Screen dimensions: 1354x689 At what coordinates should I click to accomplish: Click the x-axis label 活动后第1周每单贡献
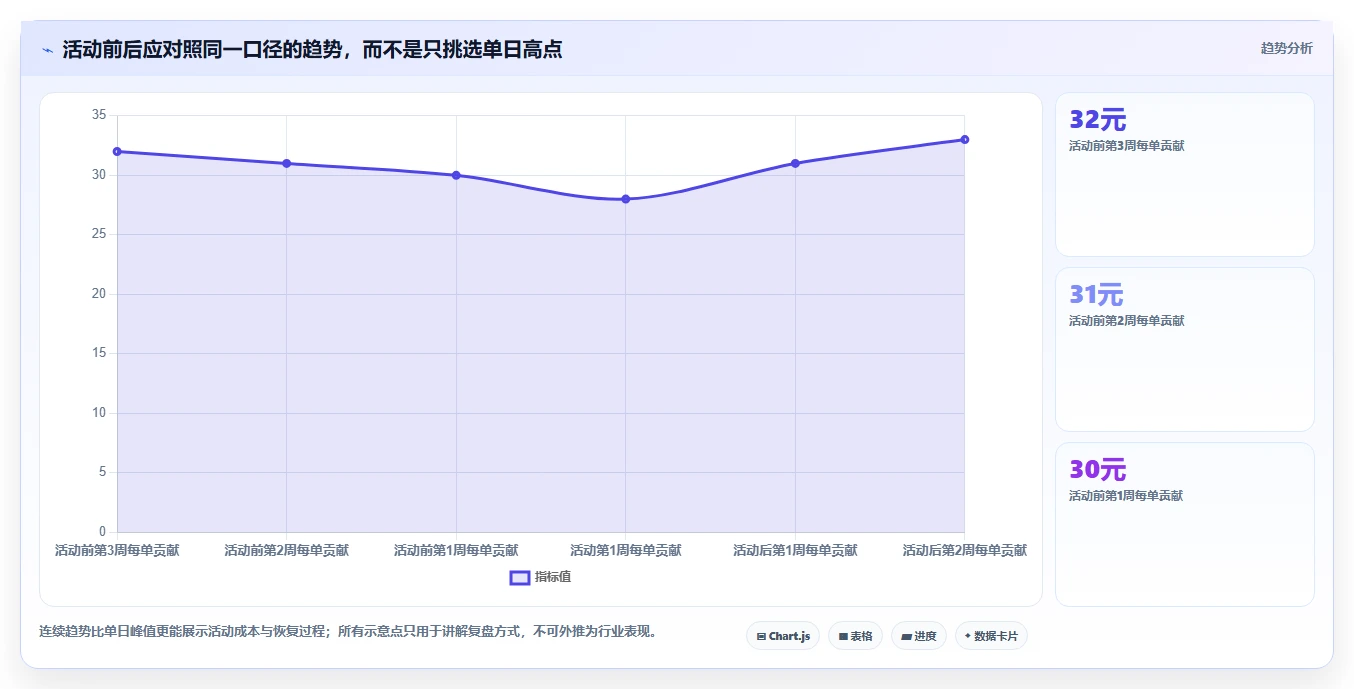tap(795, 550)
